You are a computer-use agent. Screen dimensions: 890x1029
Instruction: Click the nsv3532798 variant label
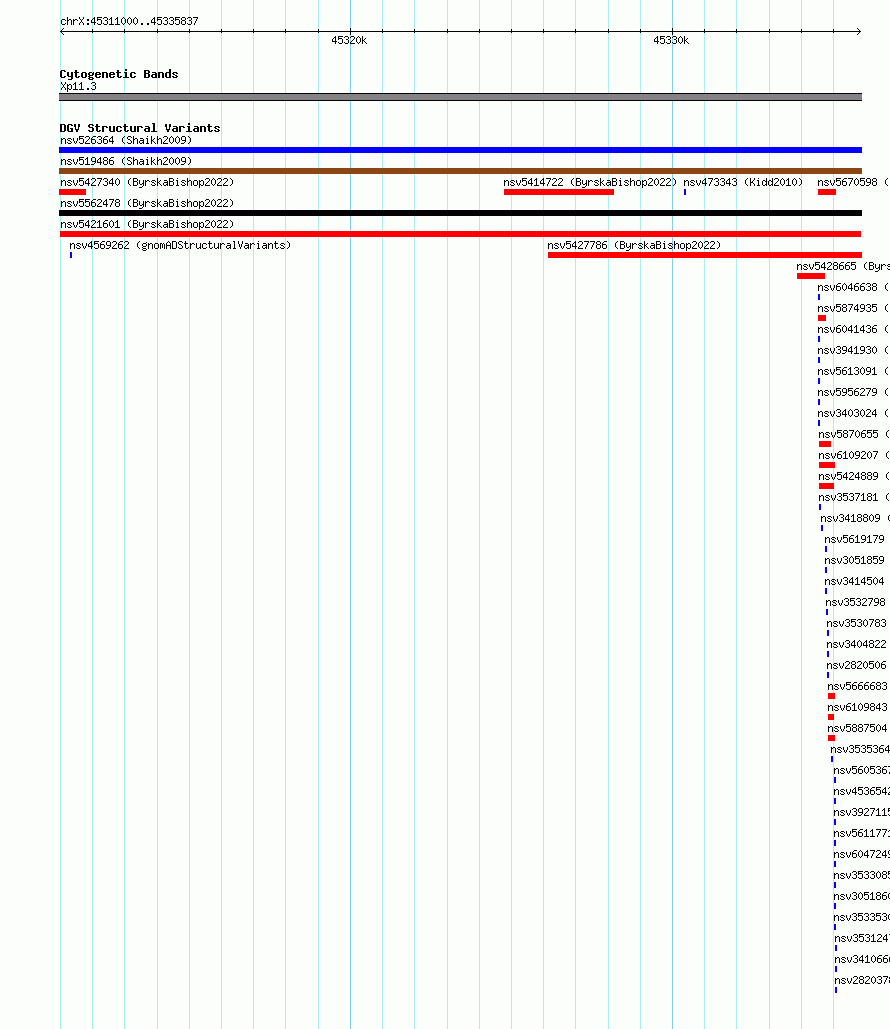[855, 602]
